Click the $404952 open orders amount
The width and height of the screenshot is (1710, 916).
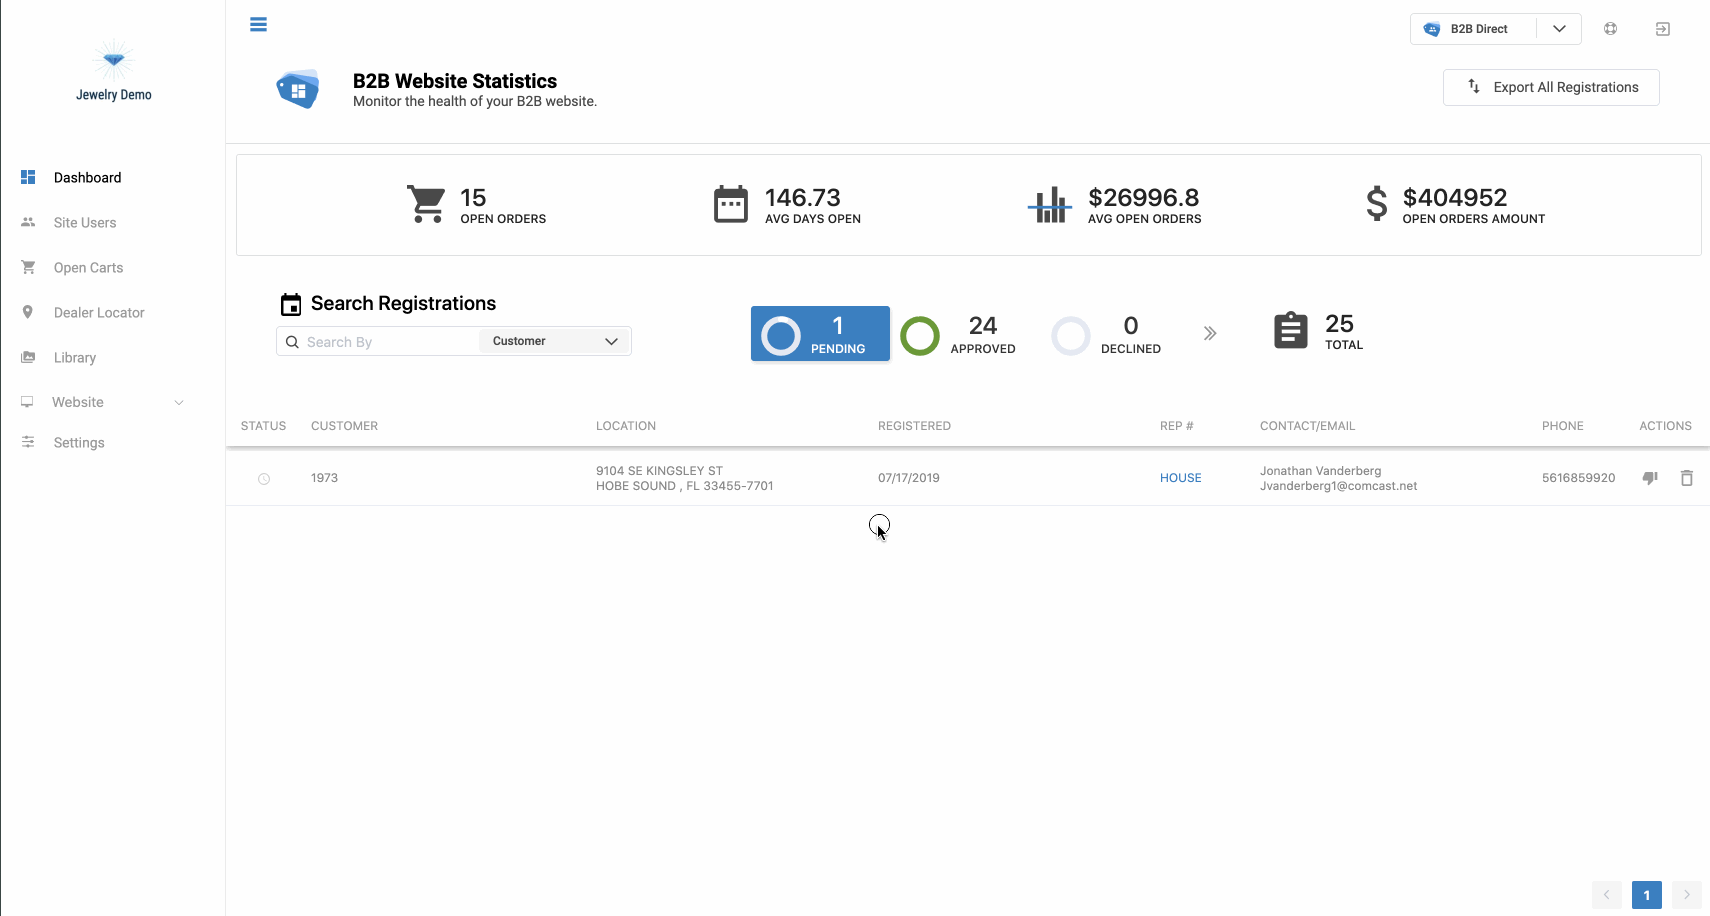pyautogui.click(x=1455, y=198)
